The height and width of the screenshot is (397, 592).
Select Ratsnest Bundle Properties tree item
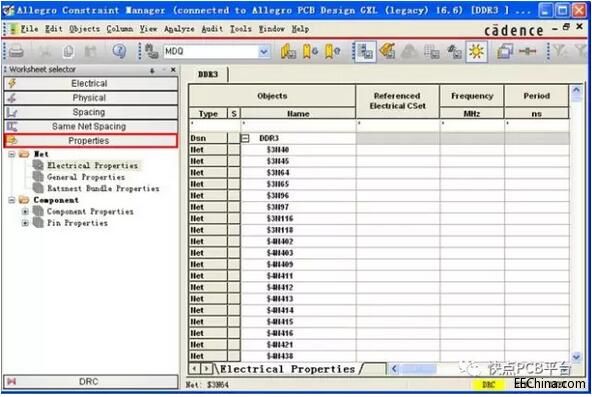103,188
